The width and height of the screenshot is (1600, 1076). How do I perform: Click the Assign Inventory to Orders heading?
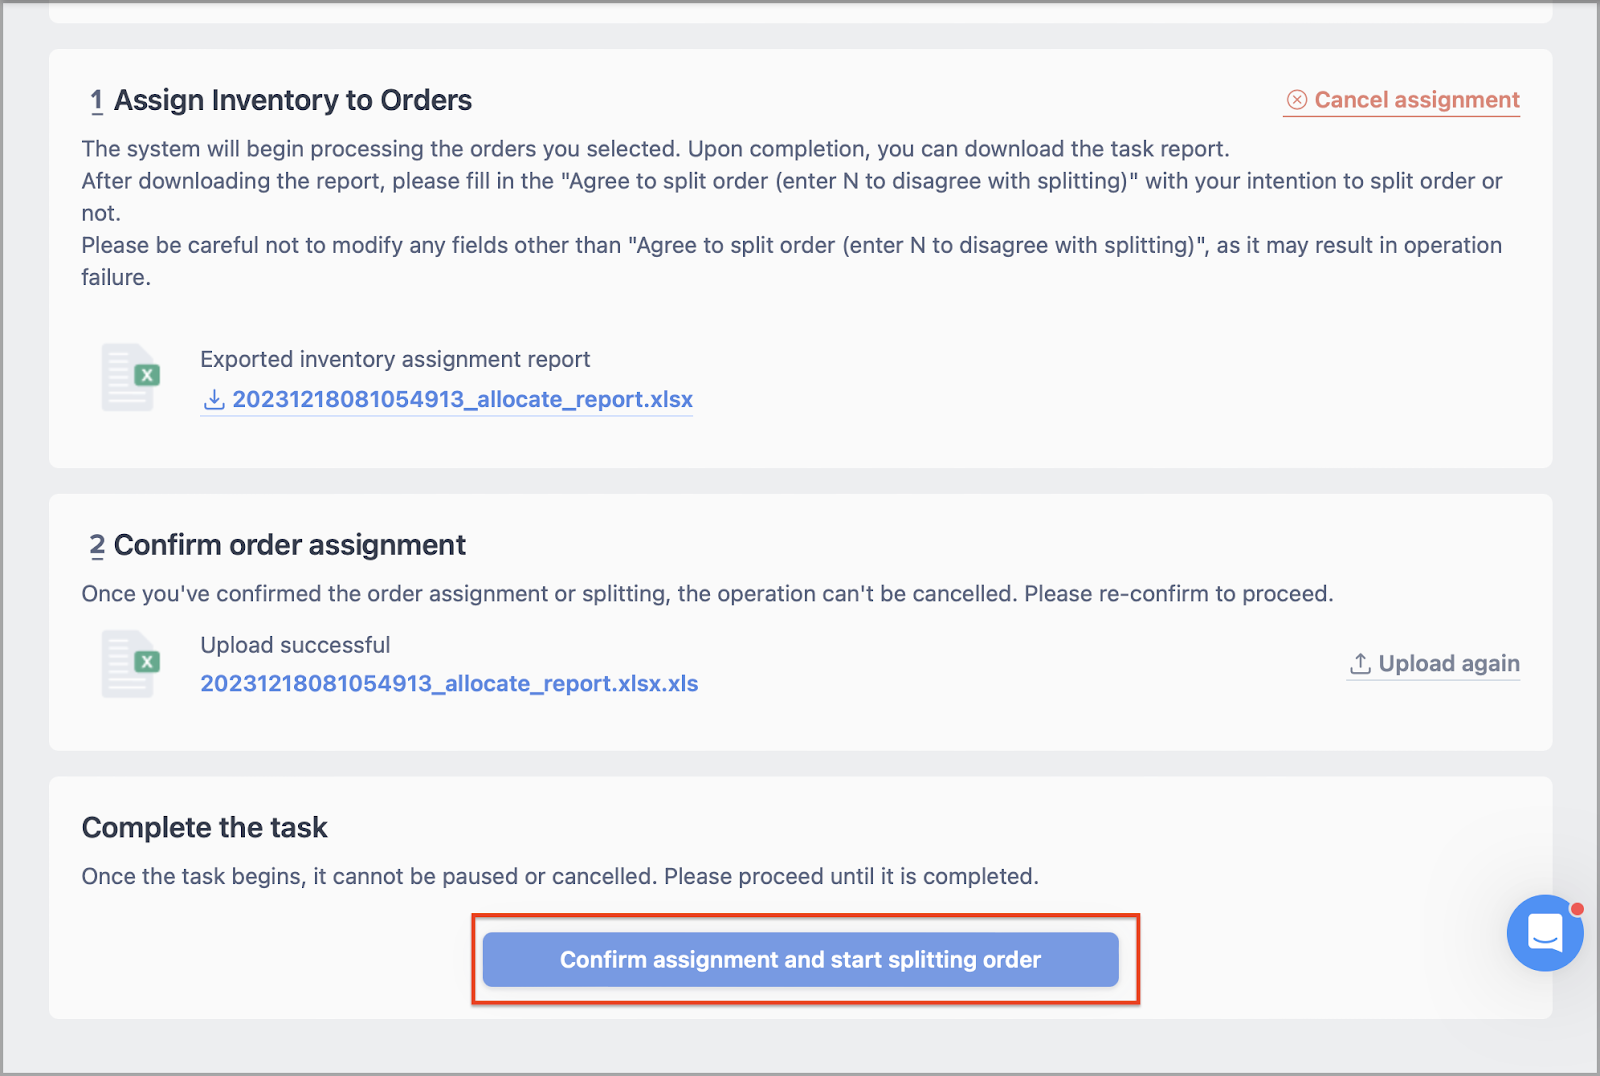[x=293, y=101]
